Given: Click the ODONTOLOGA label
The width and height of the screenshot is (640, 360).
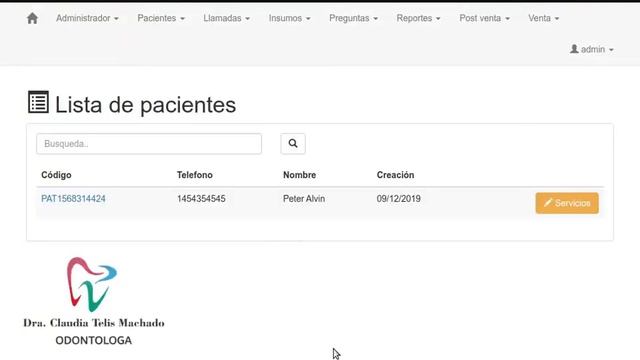Looking at the screenshot, I should tap(93, 340).
